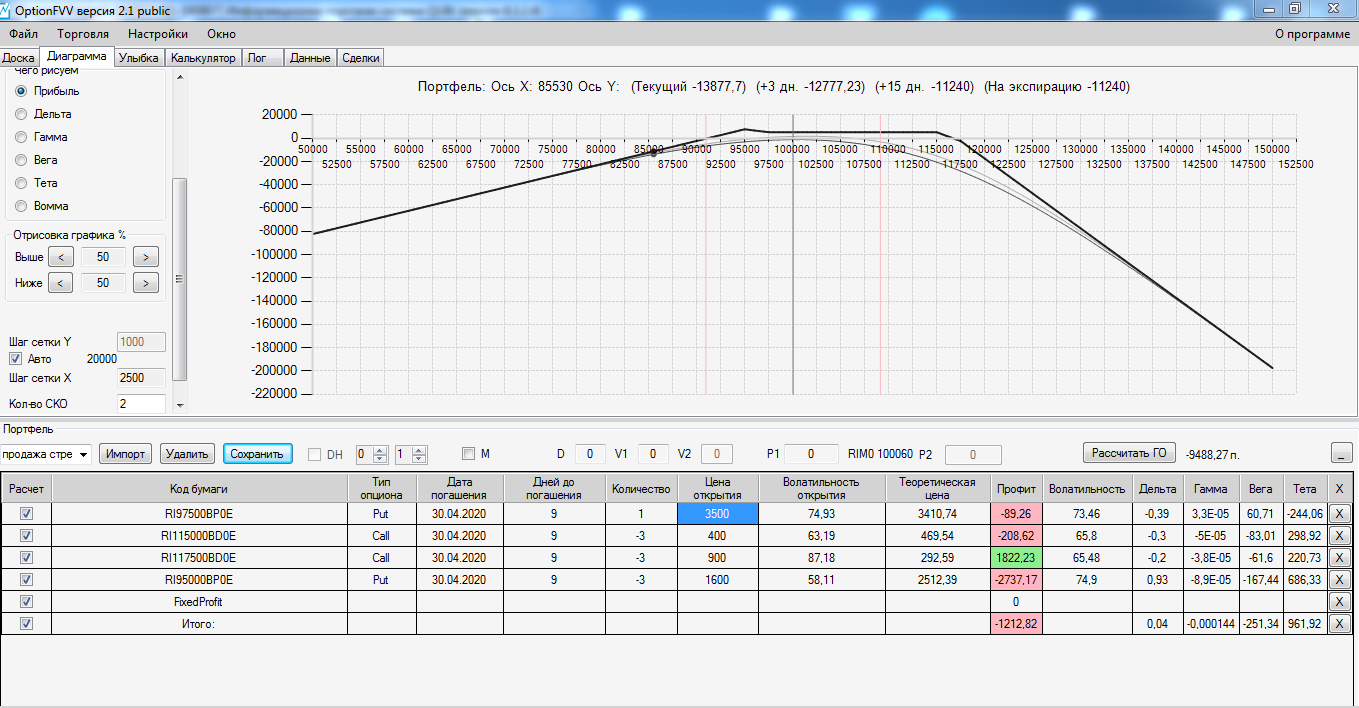Click the total profit cell -1212,82
The image size is (1359, 708).
pos(1015,624)
